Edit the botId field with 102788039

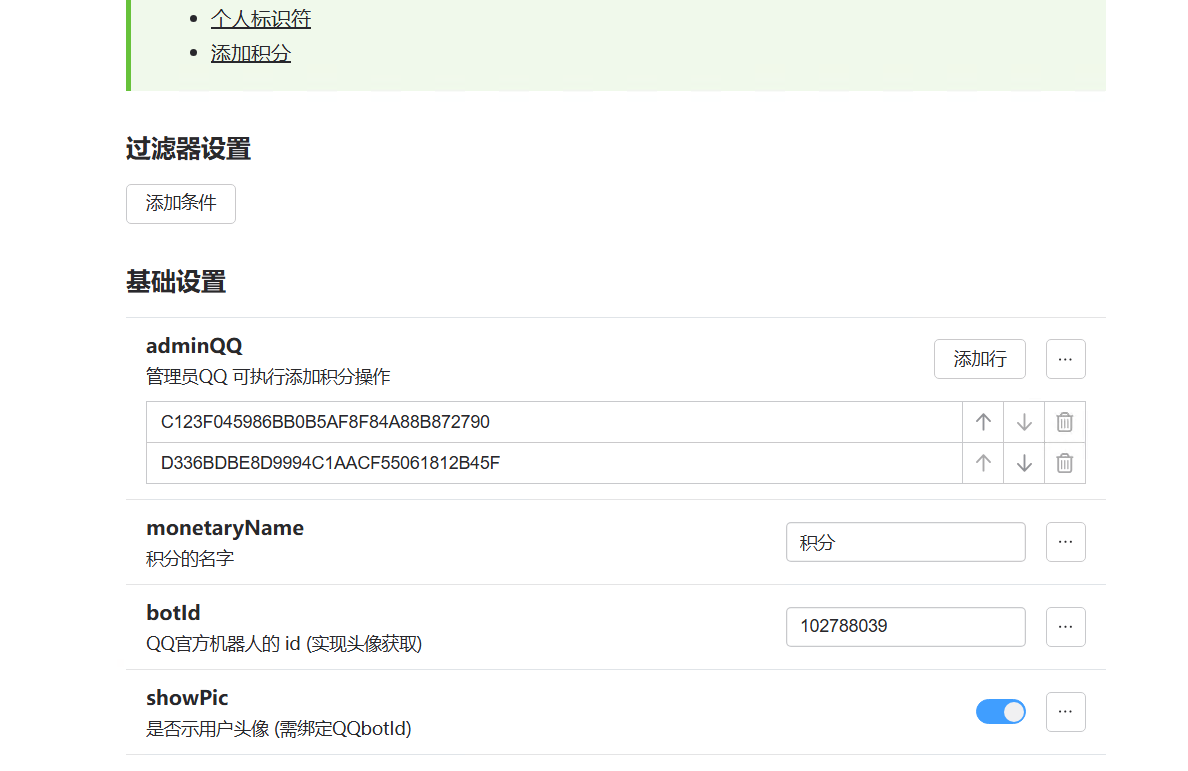[905, 627]
